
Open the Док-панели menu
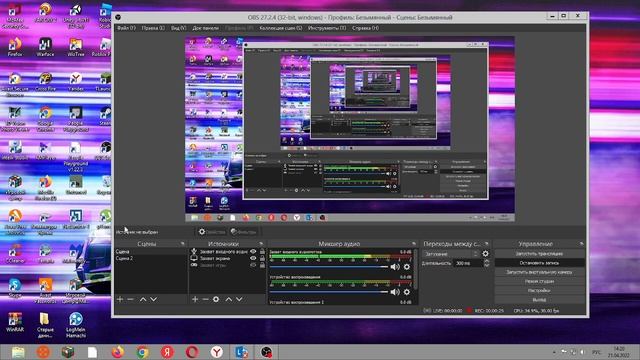(205, 28)
